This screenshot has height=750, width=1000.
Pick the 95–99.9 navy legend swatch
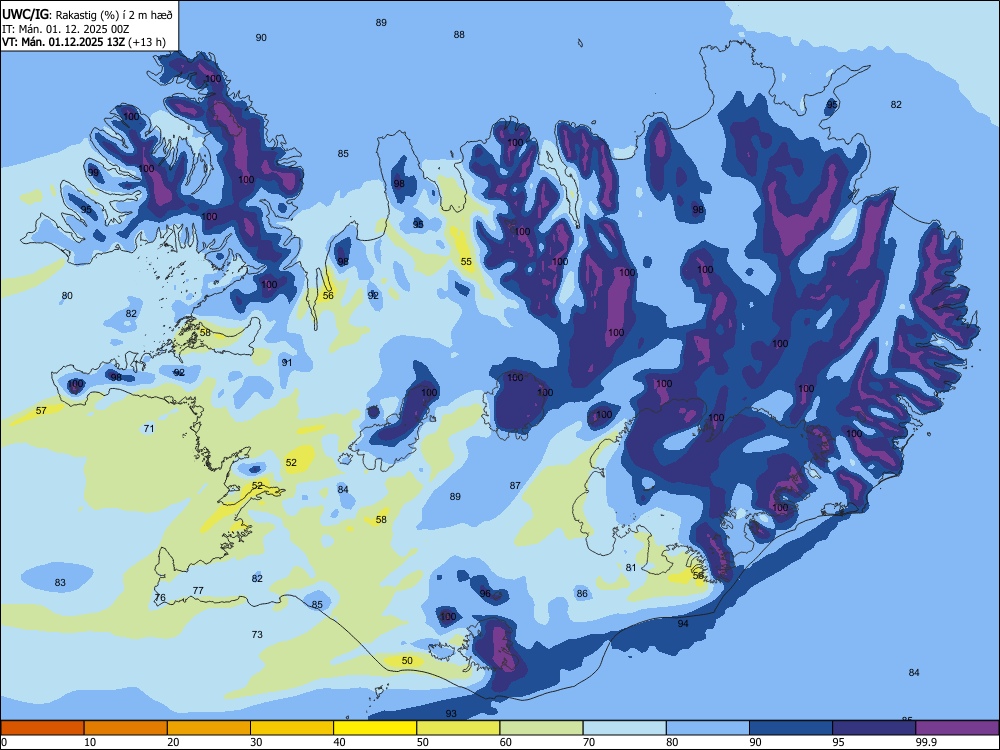[x=874, y=728]
